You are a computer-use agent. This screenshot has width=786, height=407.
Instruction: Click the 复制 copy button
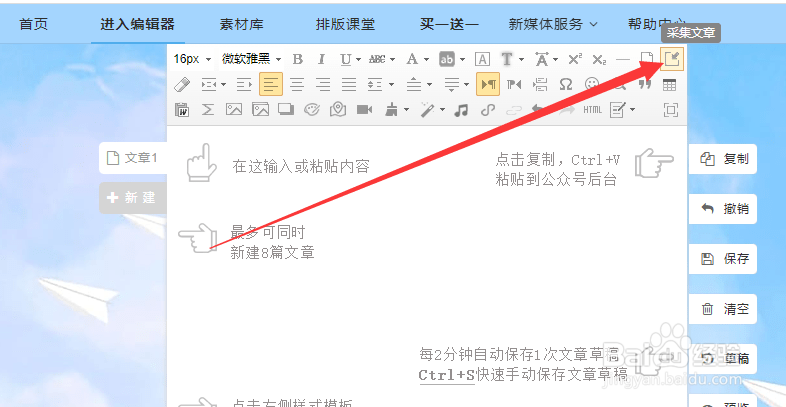[x=723, y=159]
